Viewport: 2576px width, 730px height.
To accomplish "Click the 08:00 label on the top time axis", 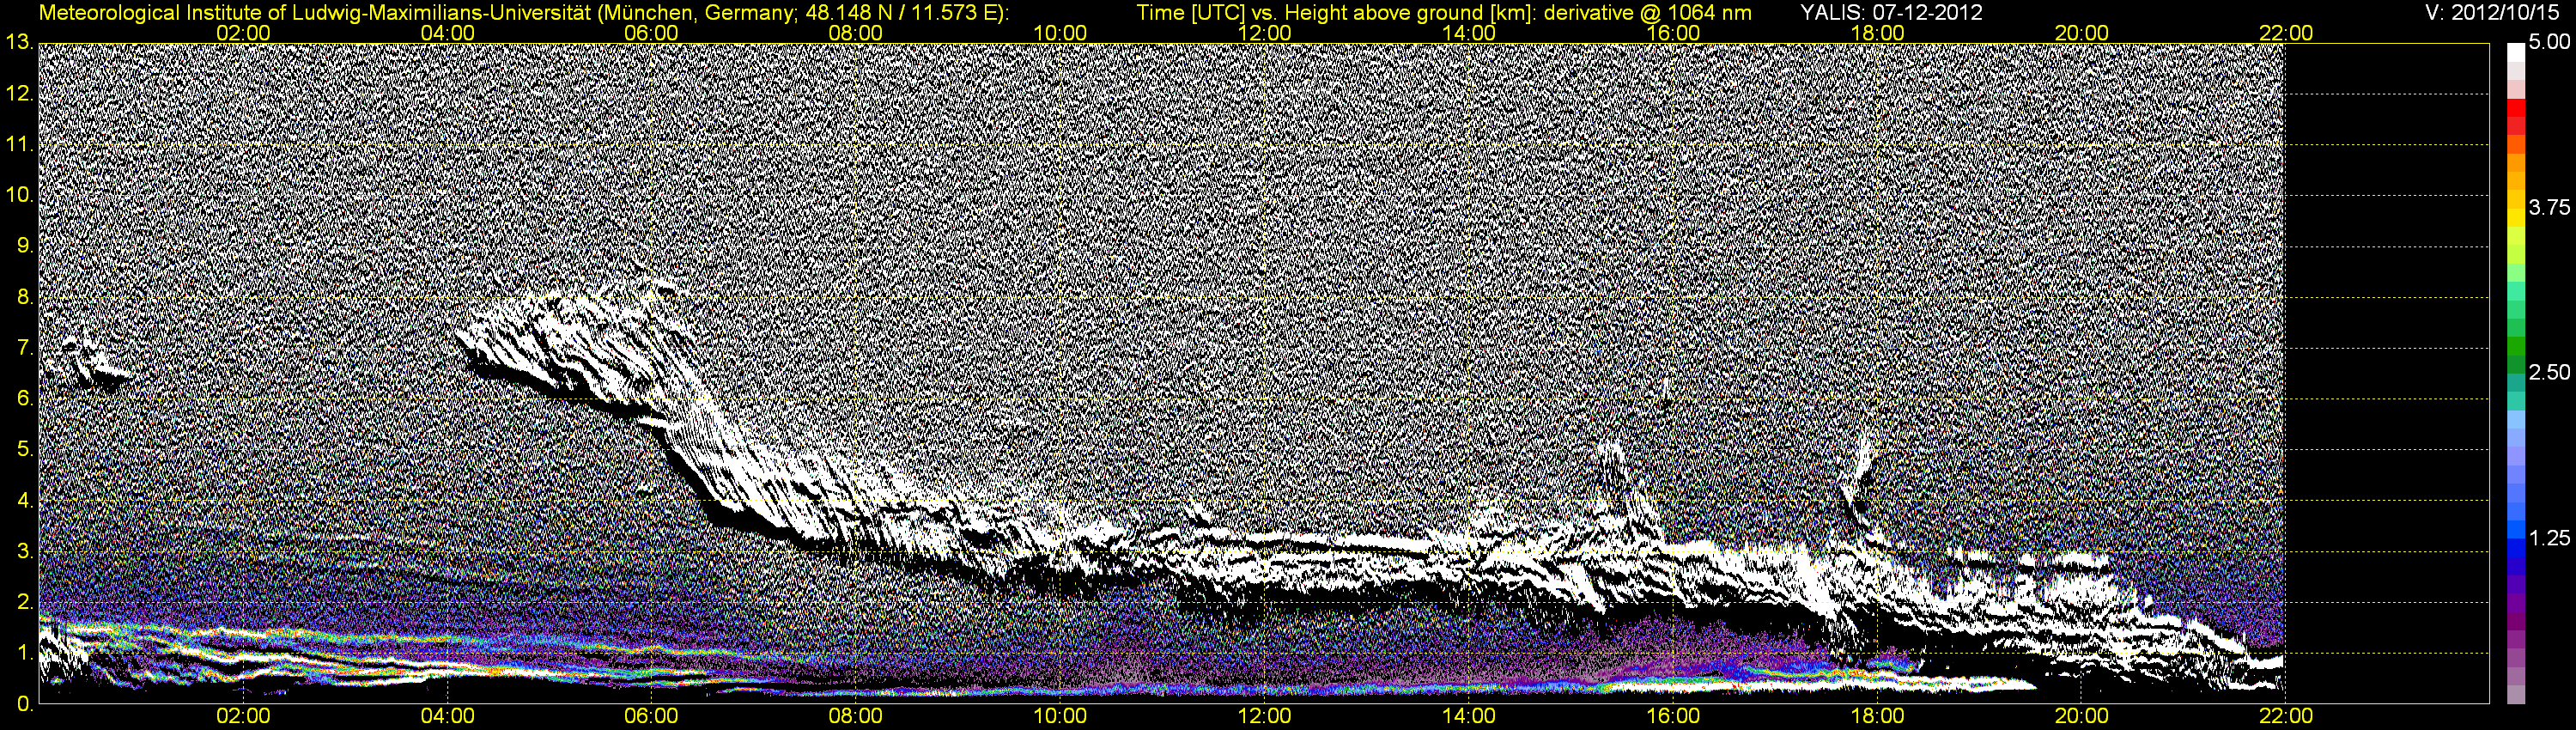I will coord(856,33).
